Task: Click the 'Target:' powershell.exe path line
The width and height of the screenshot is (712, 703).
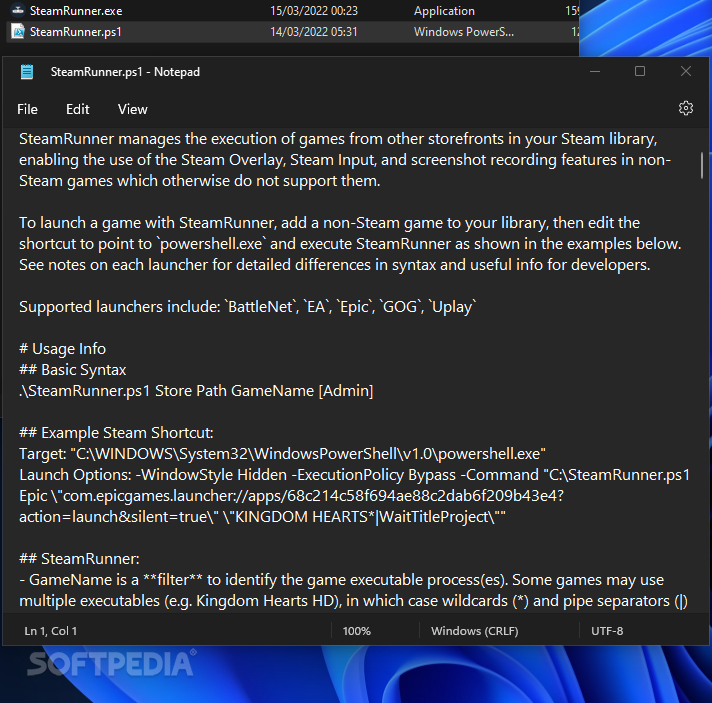Action: 282,454
